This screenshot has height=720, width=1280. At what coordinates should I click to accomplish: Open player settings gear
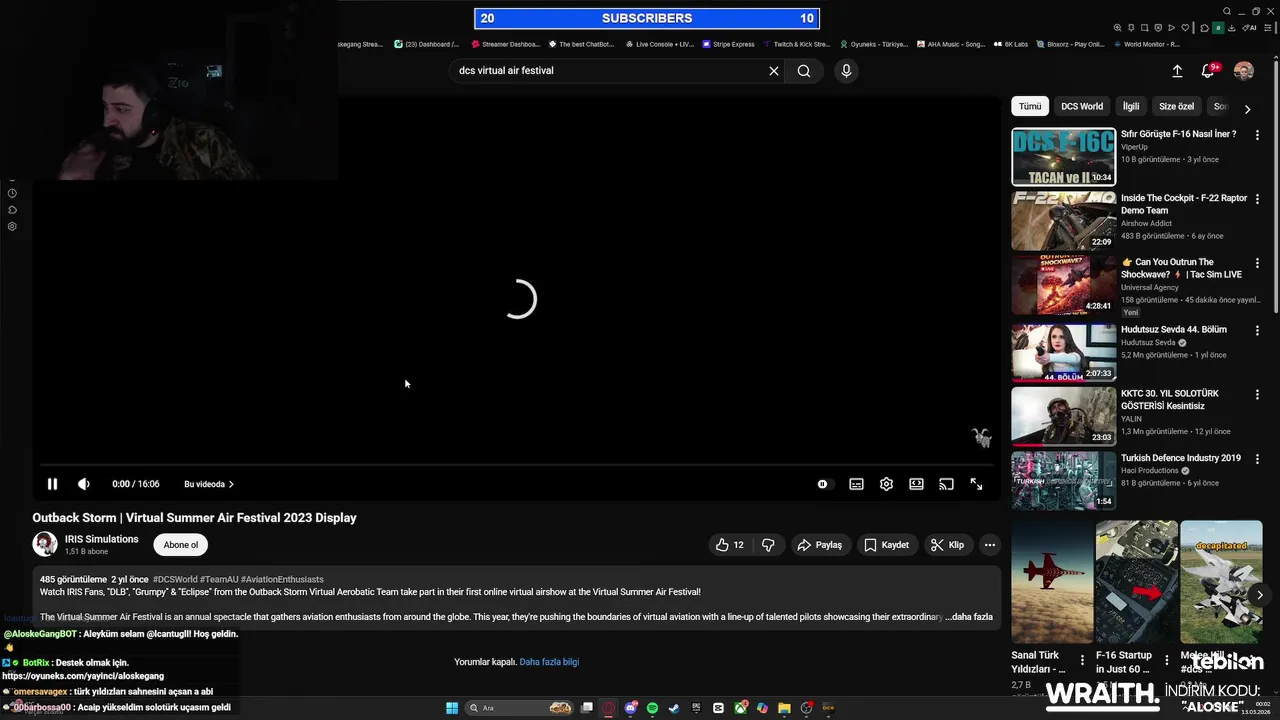(x=886, y=484)
